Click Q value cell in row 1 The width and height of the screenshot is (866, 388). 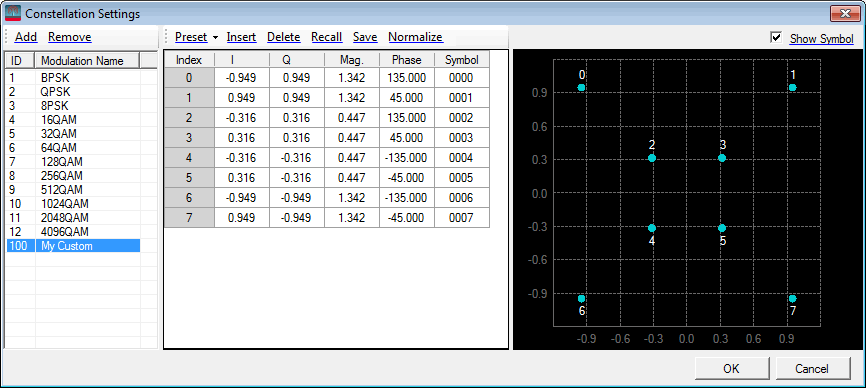[297, 98]
